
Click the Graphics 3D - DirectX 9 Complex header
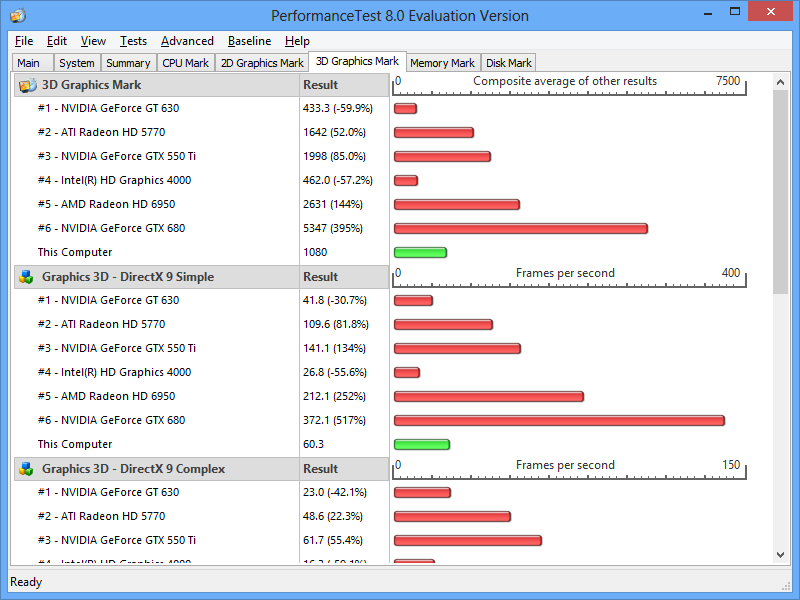click(x=134, y=469)
